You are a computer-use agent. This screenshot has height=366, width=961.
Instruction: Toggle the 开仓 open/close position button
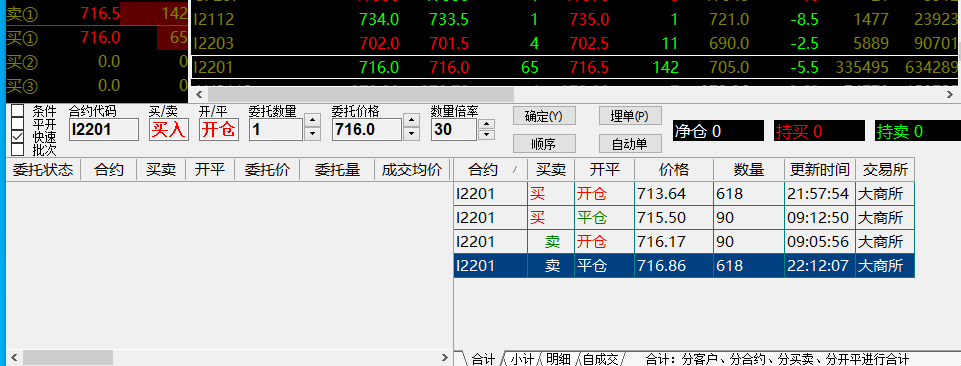tap(219, 129)
